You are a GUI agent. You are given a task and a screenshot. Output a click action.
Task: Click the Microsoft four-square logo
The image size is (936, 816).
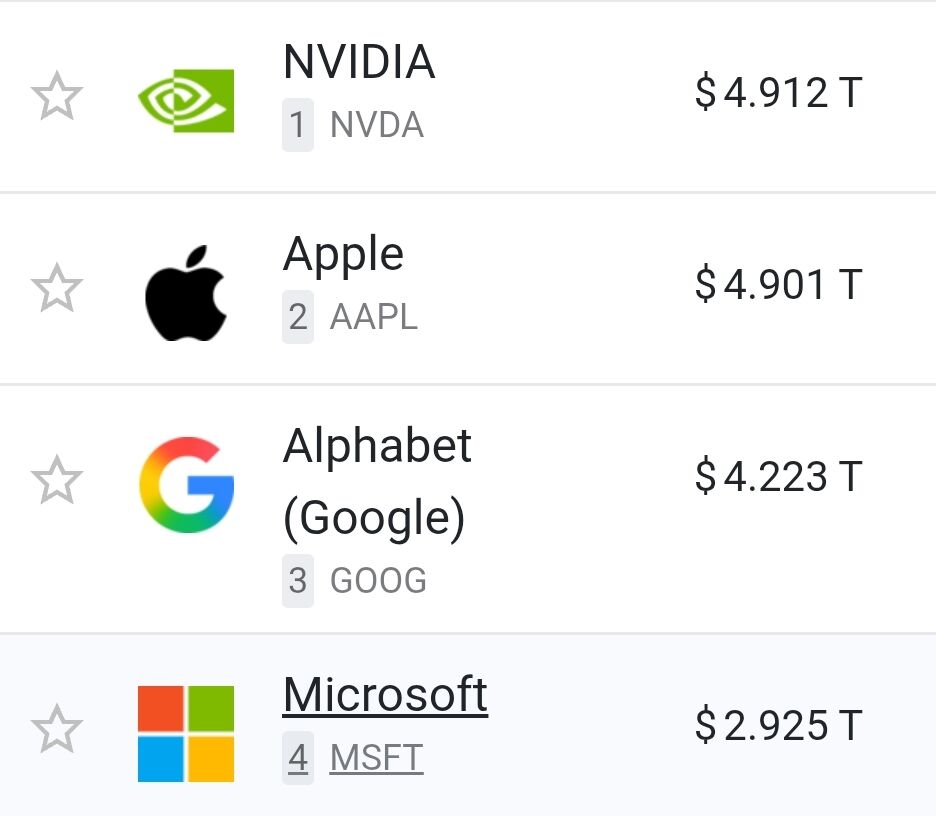point(186,734)
